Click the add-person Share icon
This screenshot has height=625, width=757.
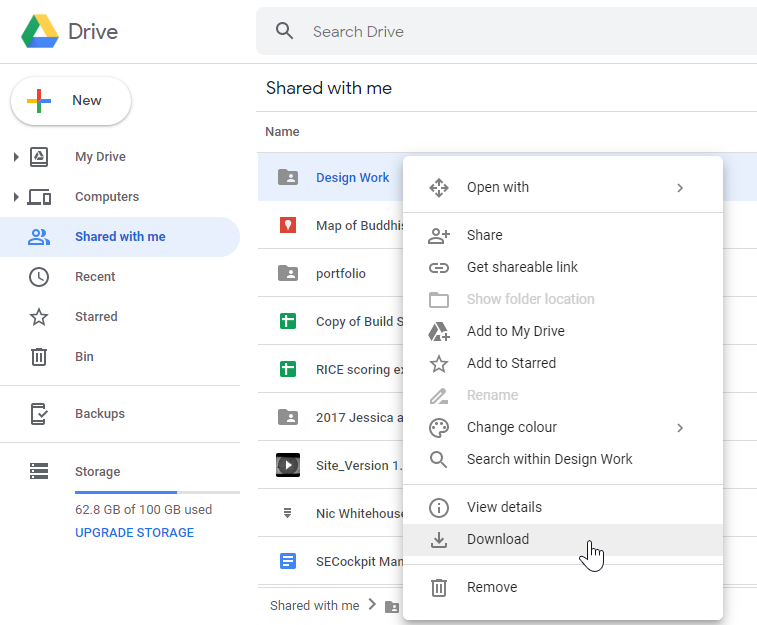coord(438,236)
